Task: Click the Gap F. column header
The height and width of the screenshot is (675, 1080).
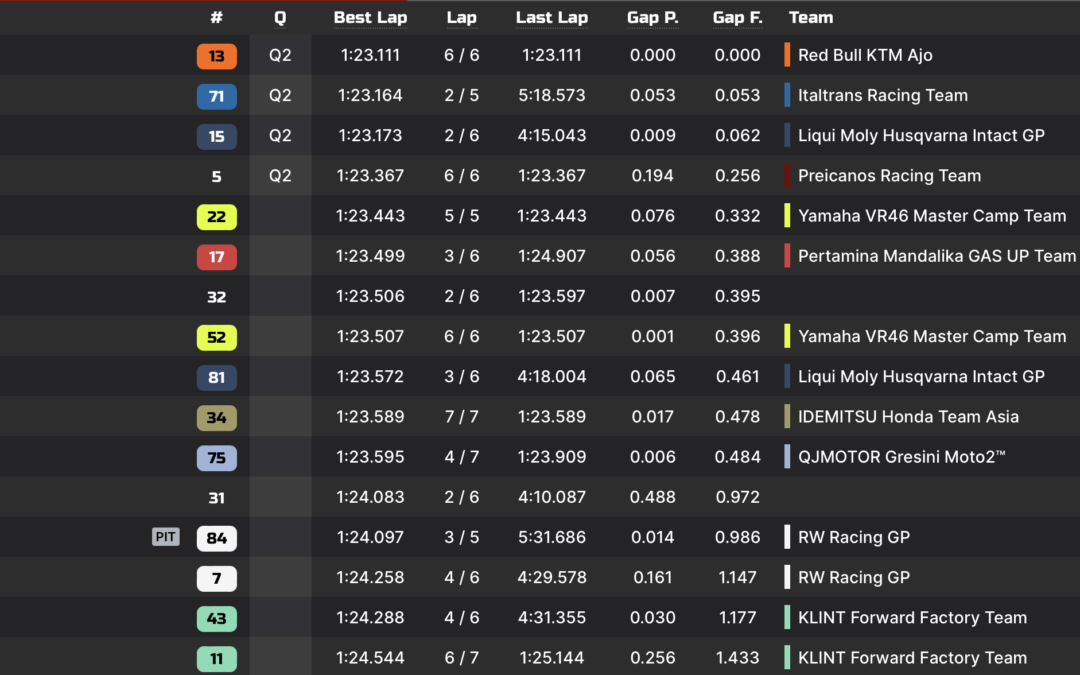Action: pos(737,18)
